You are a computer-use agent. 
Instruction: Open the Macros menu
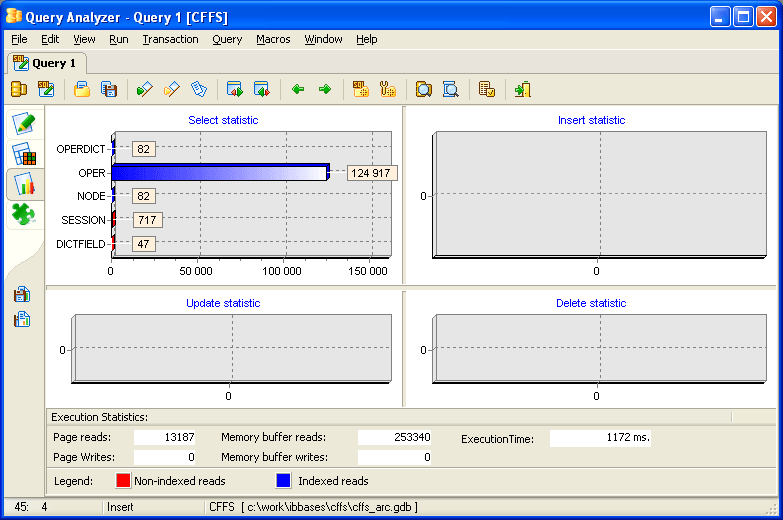273,39
